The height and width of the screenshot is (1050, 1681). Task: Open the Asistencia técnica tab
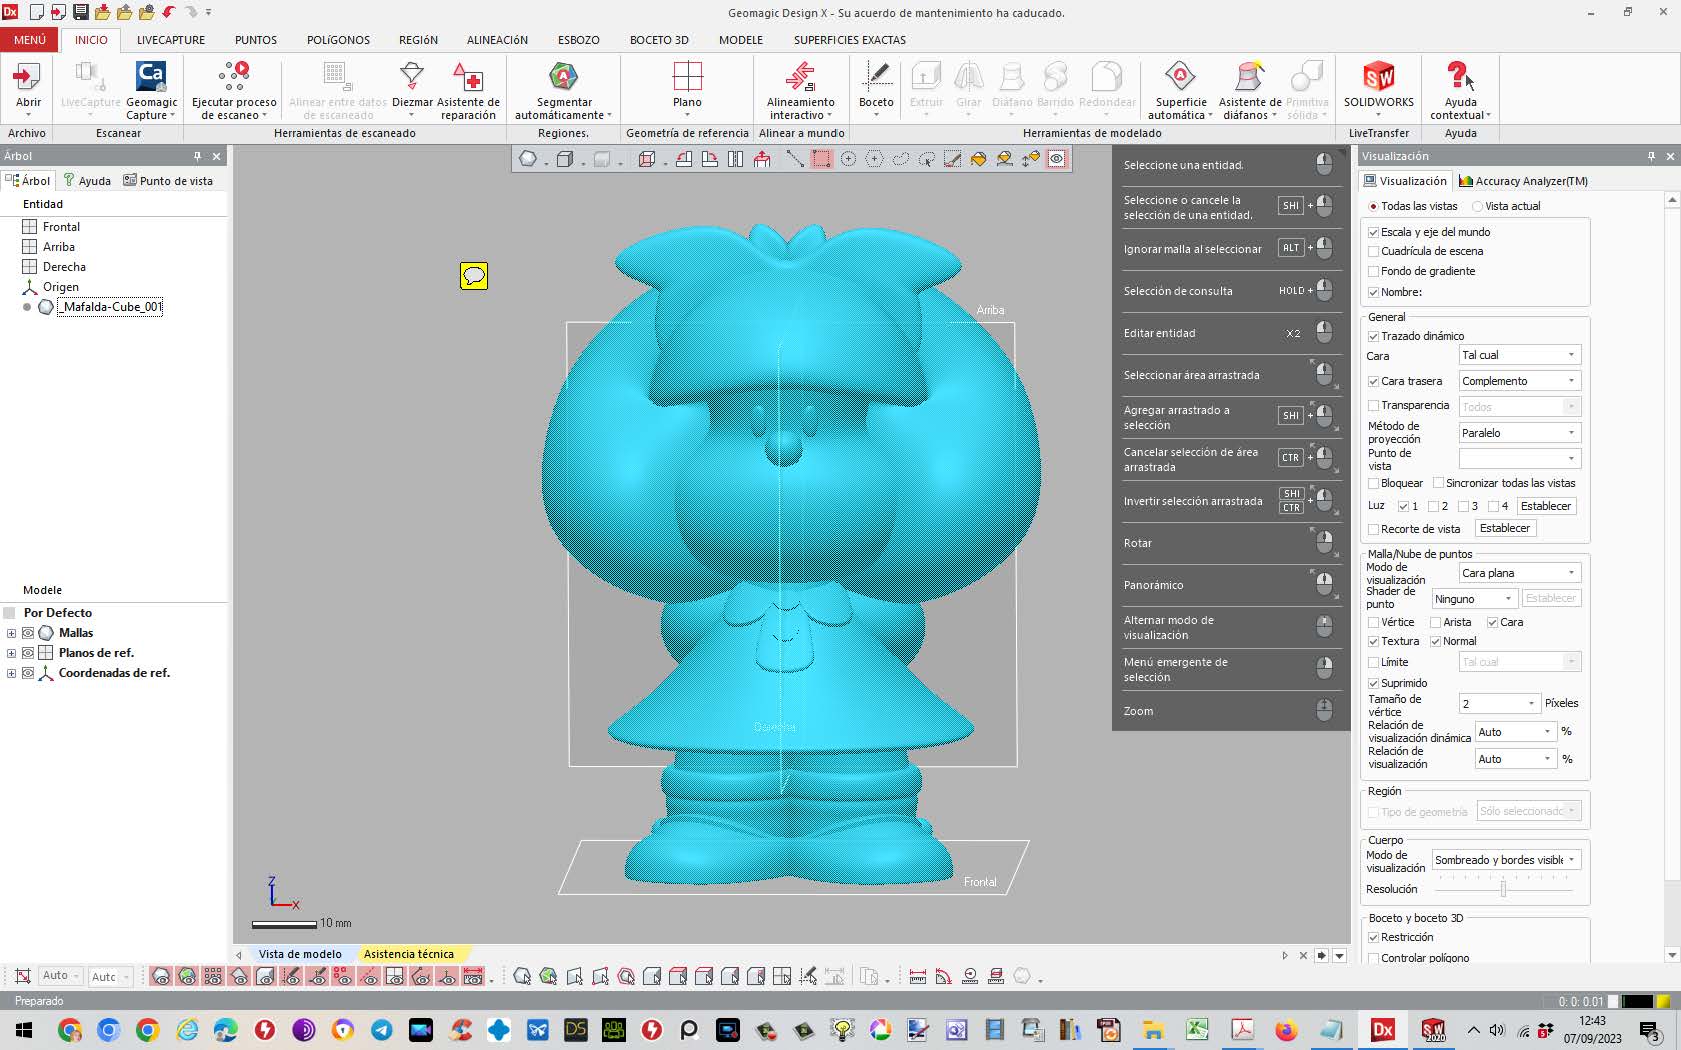[408, 954]
